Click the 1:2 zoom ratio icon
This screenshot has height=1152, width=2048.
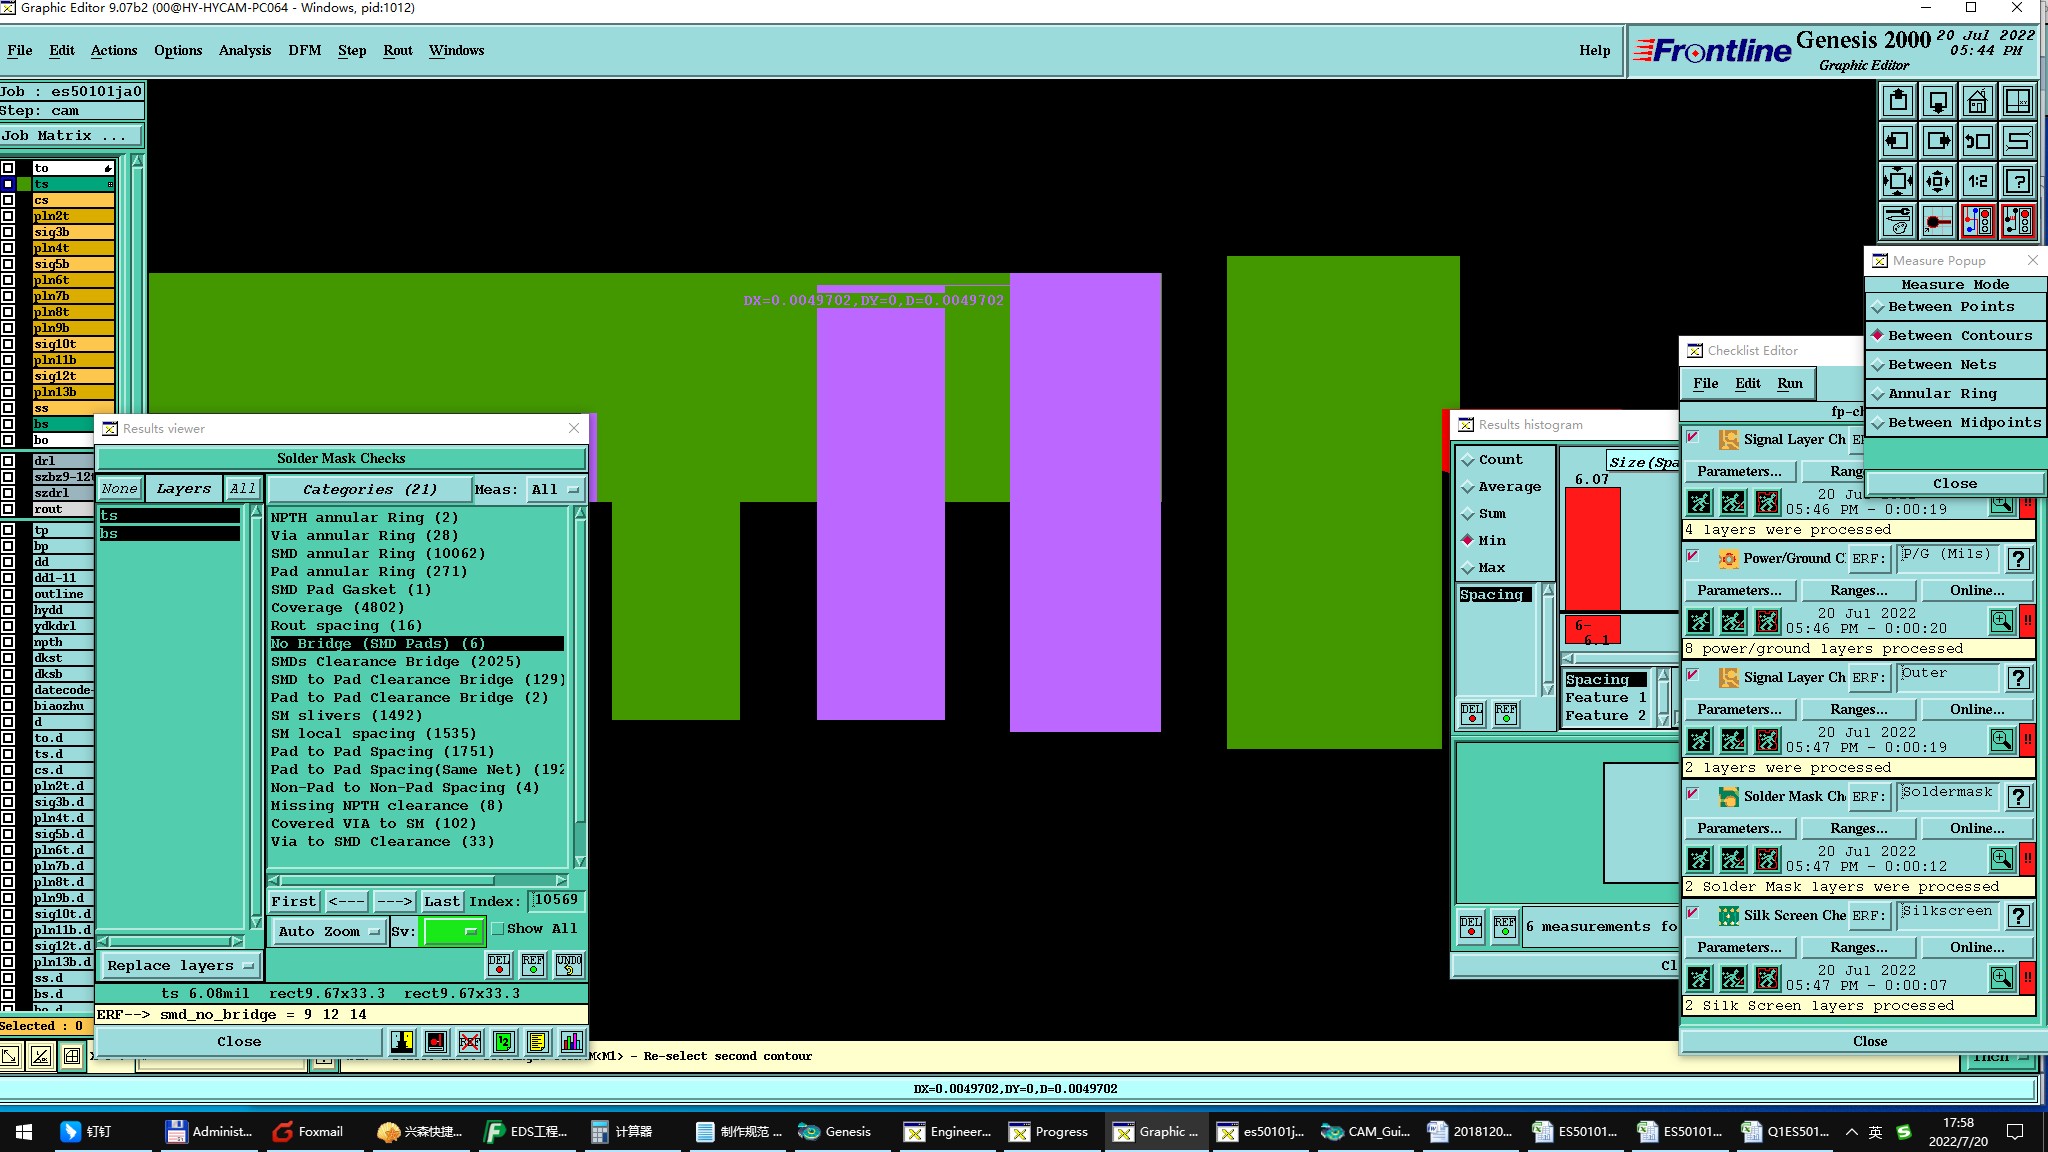1977,181
